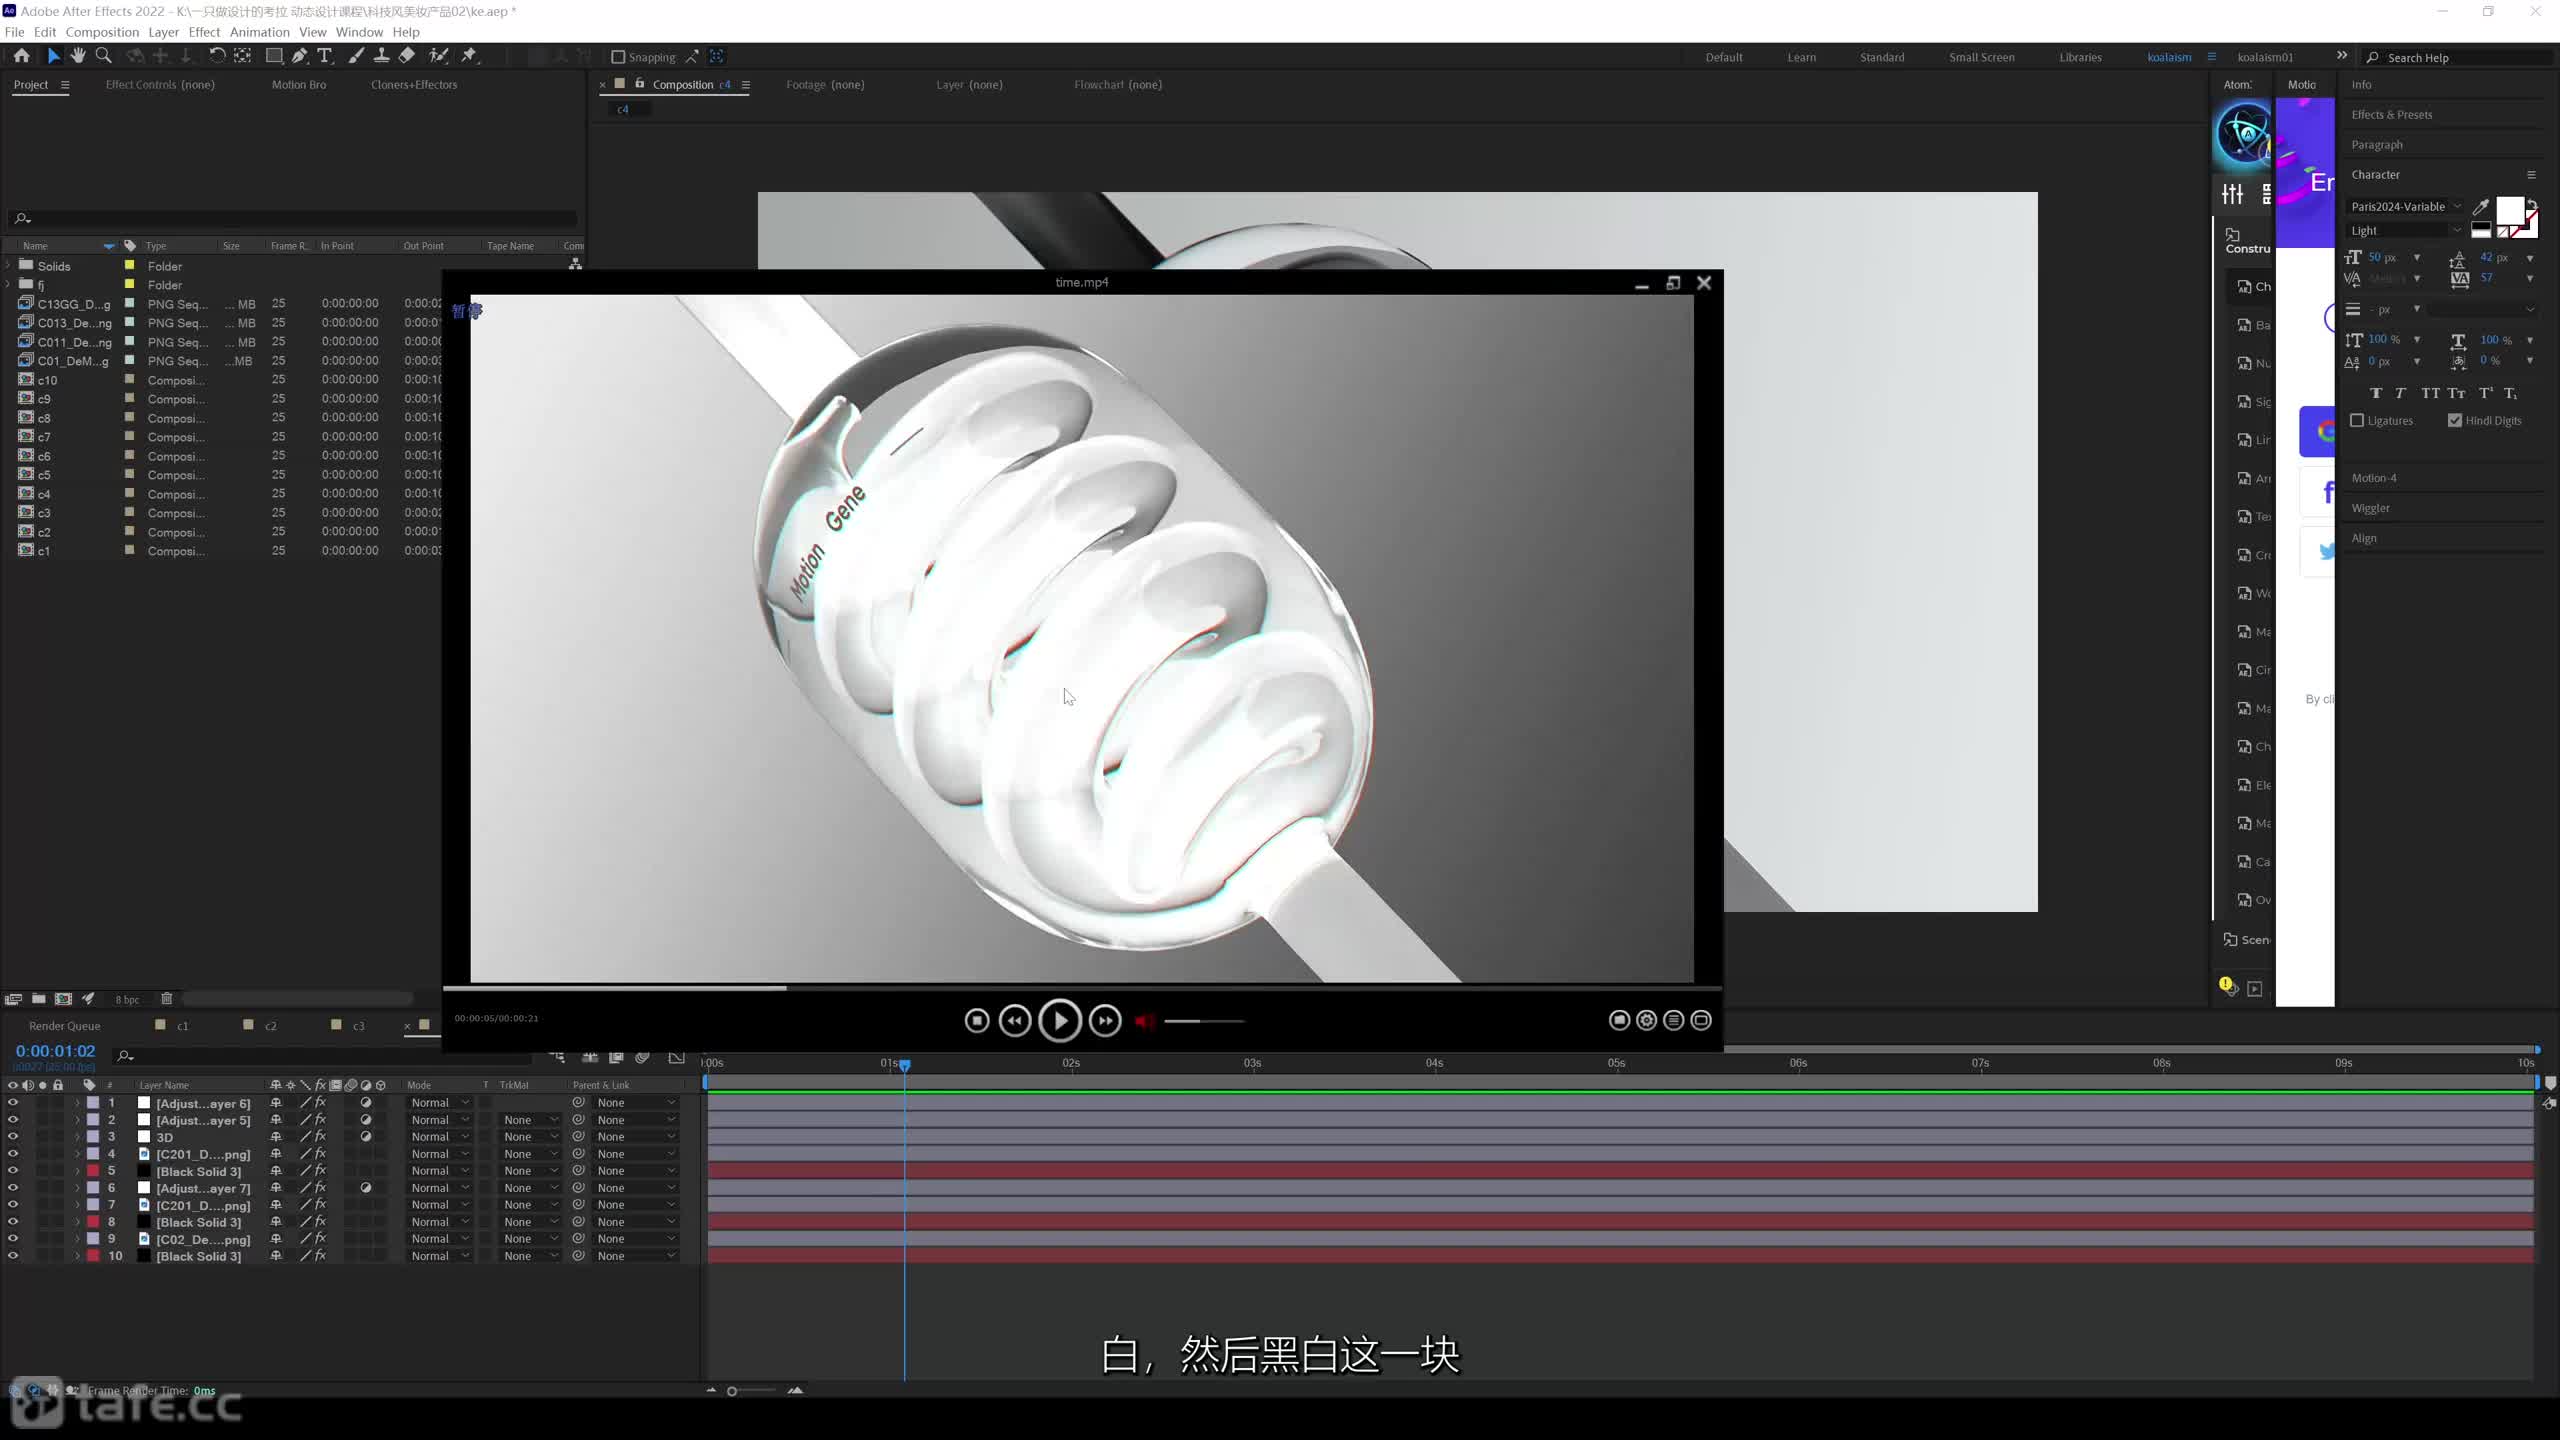Select the Hand tool
Image resolution: width=2560 pixels, height=1440 pixels.
[77, 56]
